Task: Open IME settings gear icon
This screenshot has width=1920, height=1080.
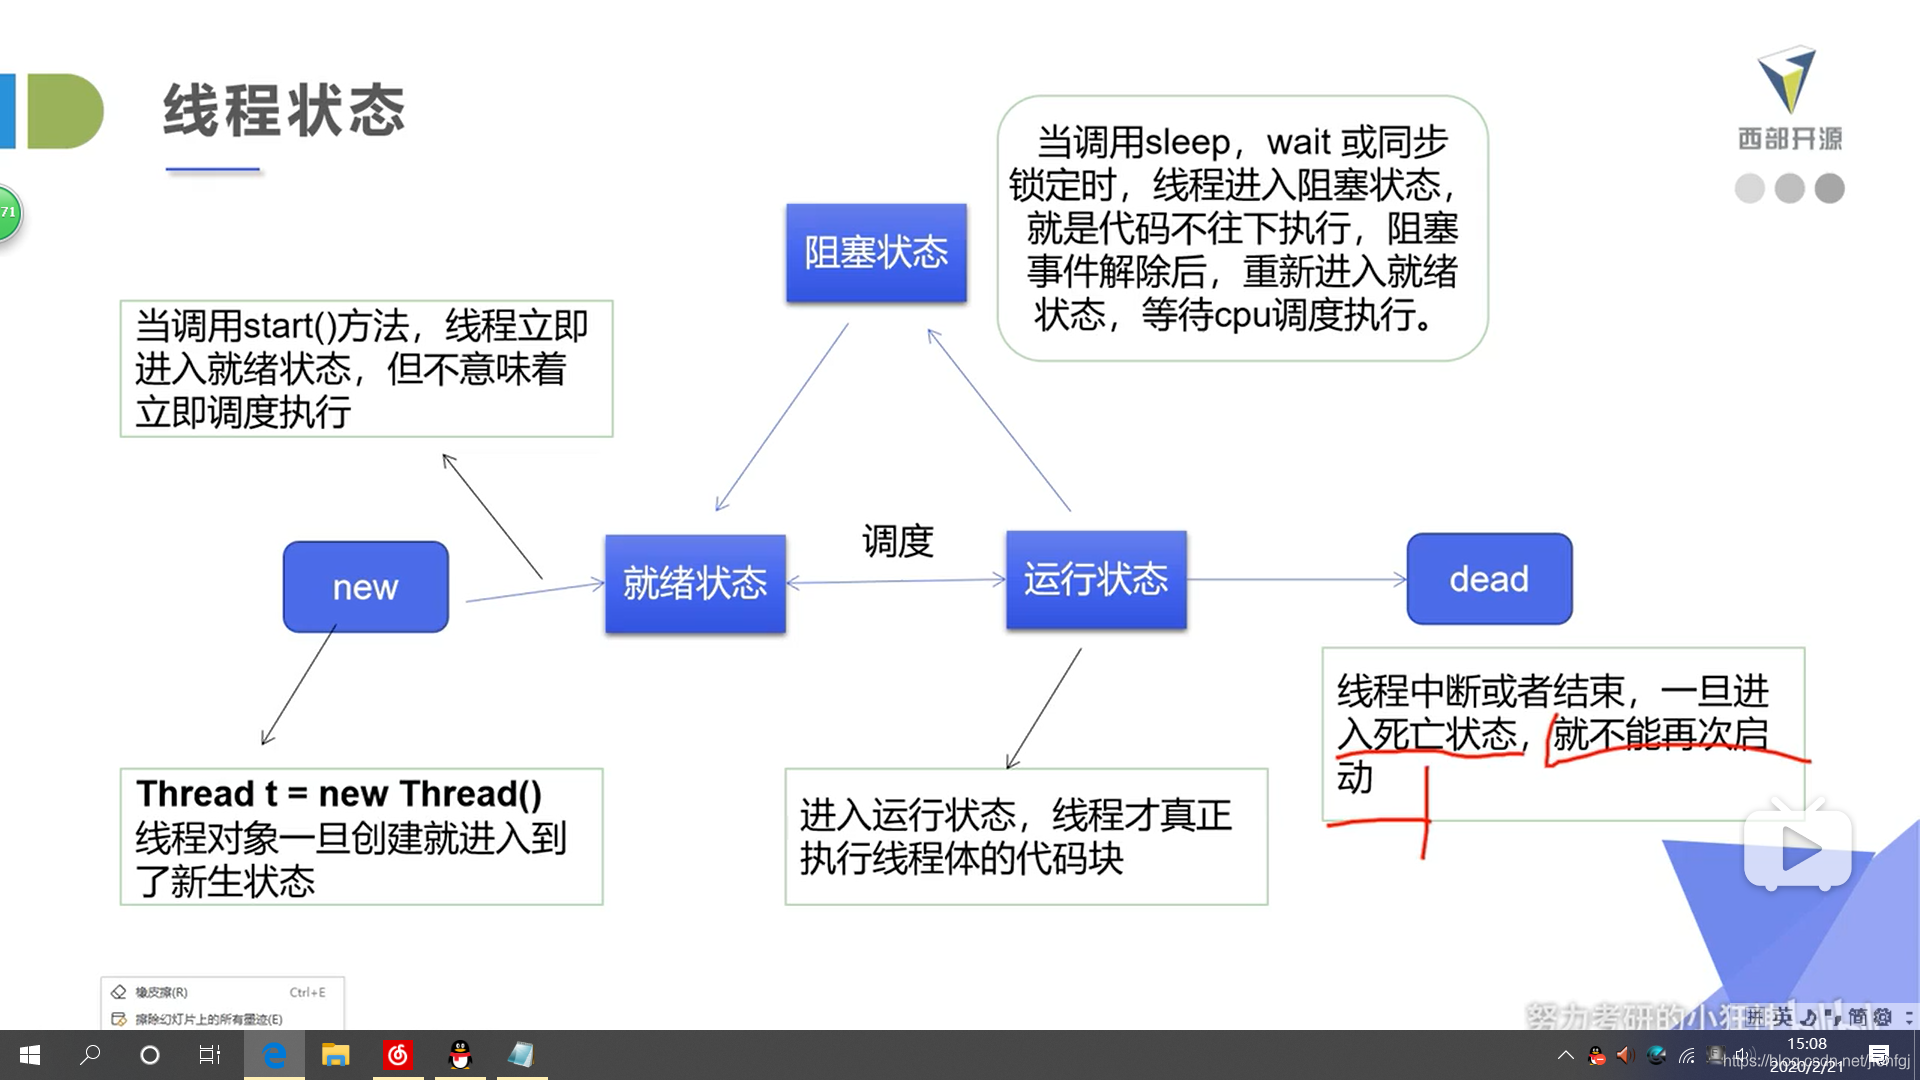Action: (x=1883, y=1017)
